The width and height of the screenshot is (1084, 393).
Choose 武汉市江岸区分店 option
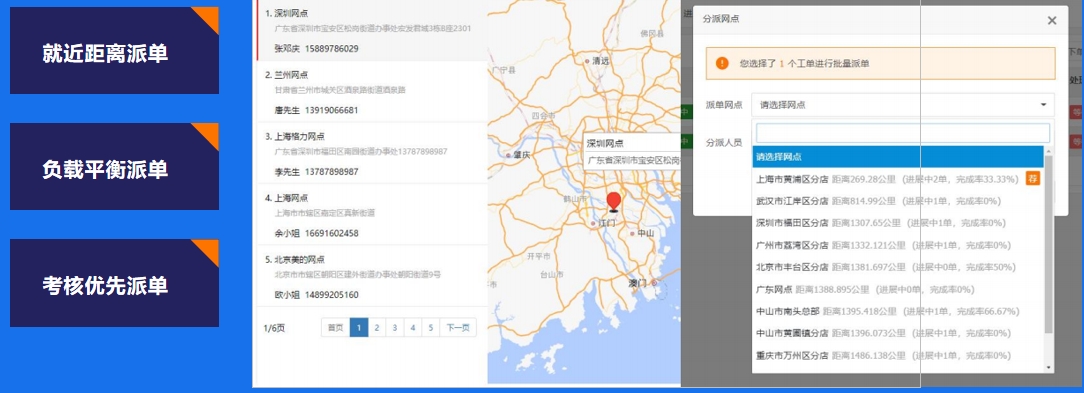[x=898, y=201]
